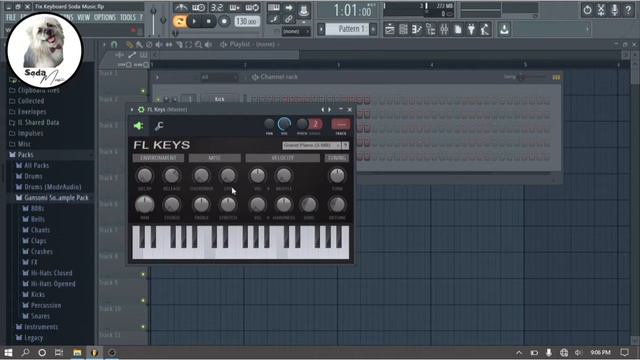Click the FL Keys gear options icon
The image size is (640, 360).
pos(141,109)
